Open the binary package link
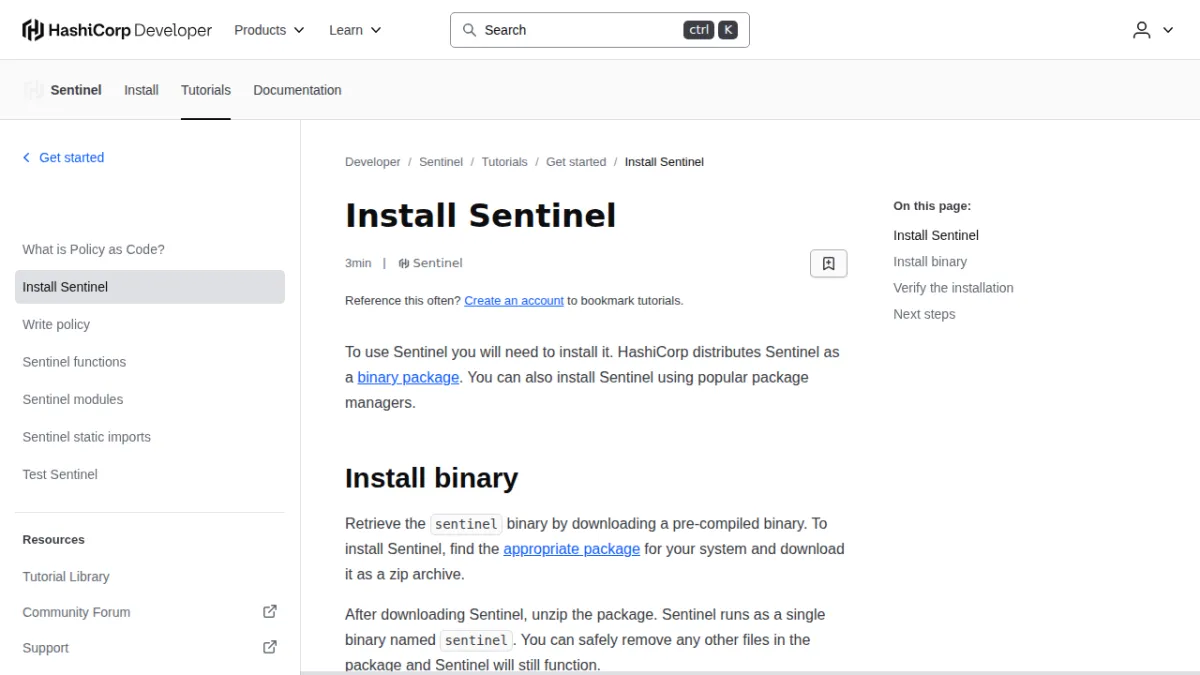Viewport: 1200px width, 675px height. [x=408, y=377]
